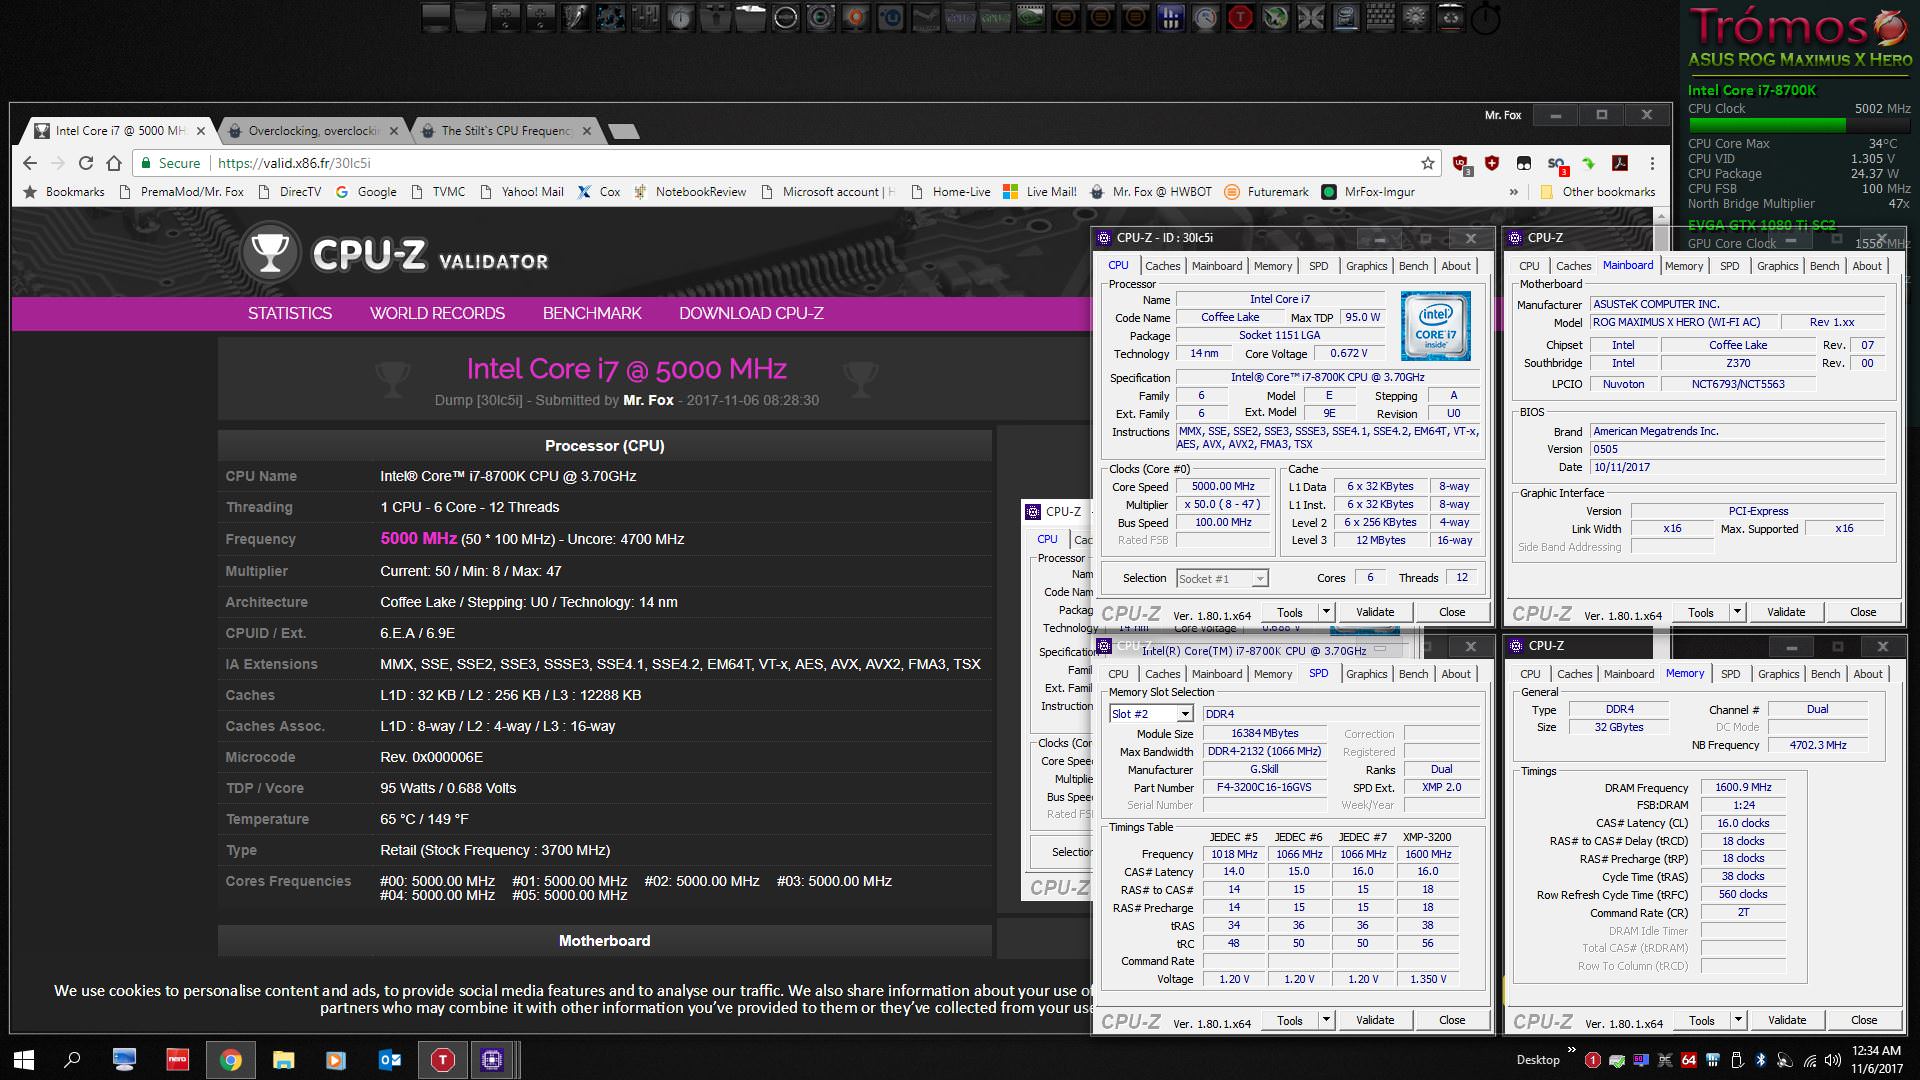This screenshot has height=1080, width=1920.
Task: Click Close button in Mainboard CPU-Z window
Action: pyautogui.click(x=1863, y=612)
